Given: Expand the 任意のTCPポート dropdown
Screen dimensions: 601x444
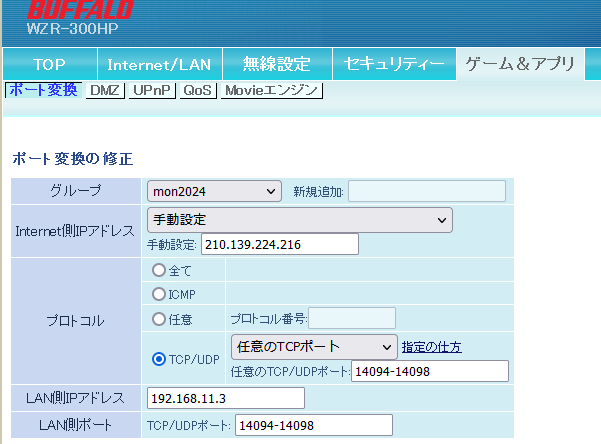Looking at the screenshot, I should click(x=313, y=346).
